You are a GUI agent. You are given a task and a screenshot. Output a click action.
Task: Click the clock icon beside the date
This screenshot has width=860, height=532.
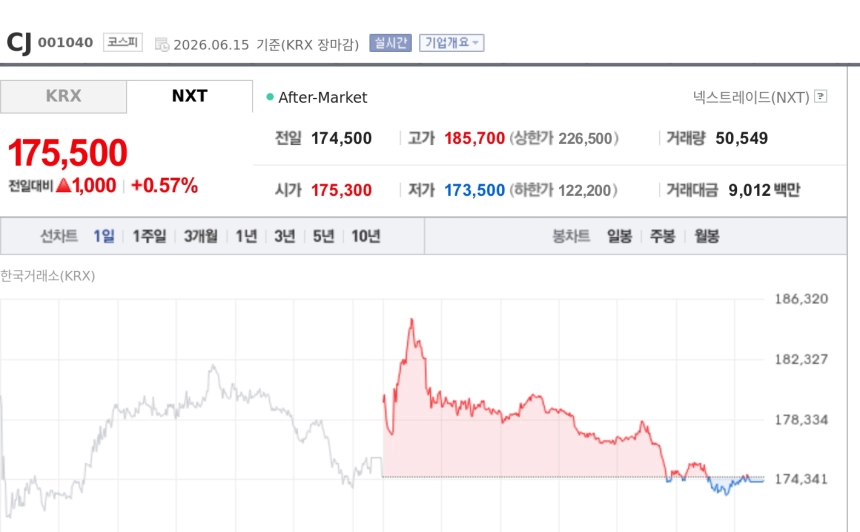click(162, 44)
